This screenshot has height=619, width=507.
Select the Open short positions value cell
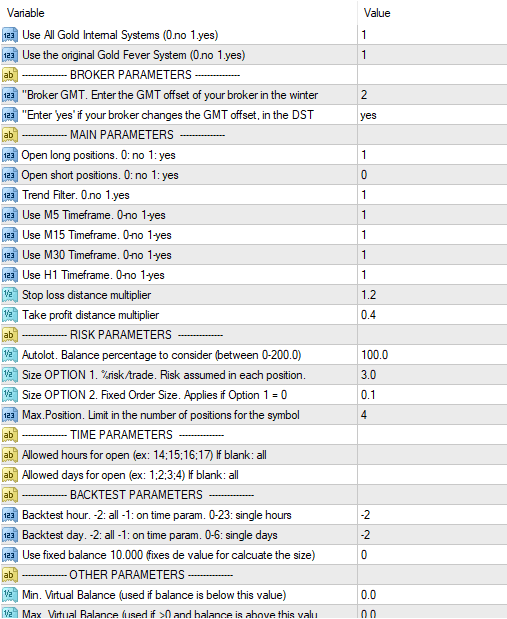coord(432,175)
